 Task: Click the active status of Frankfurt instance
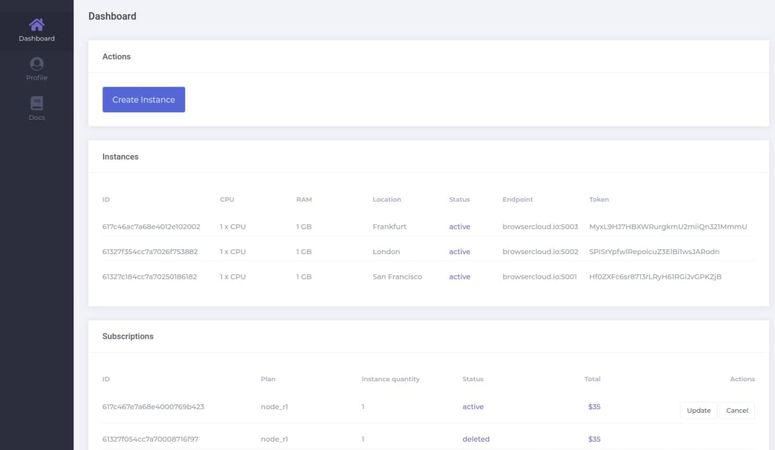[460, 226]
